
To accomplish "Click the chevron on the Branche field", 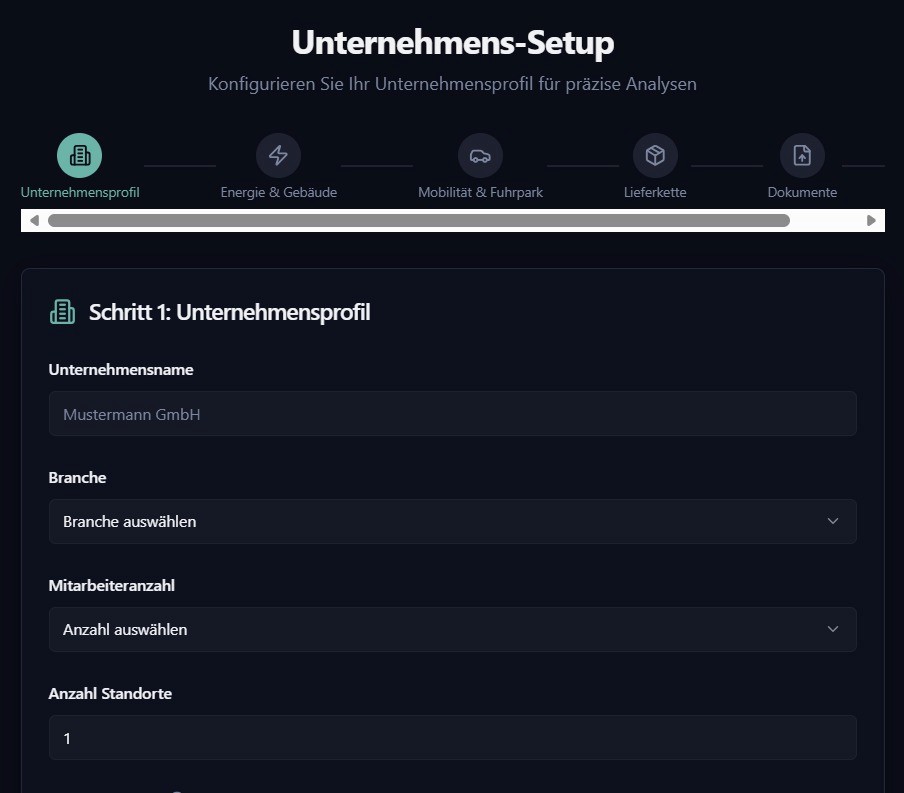I will 833,521.
